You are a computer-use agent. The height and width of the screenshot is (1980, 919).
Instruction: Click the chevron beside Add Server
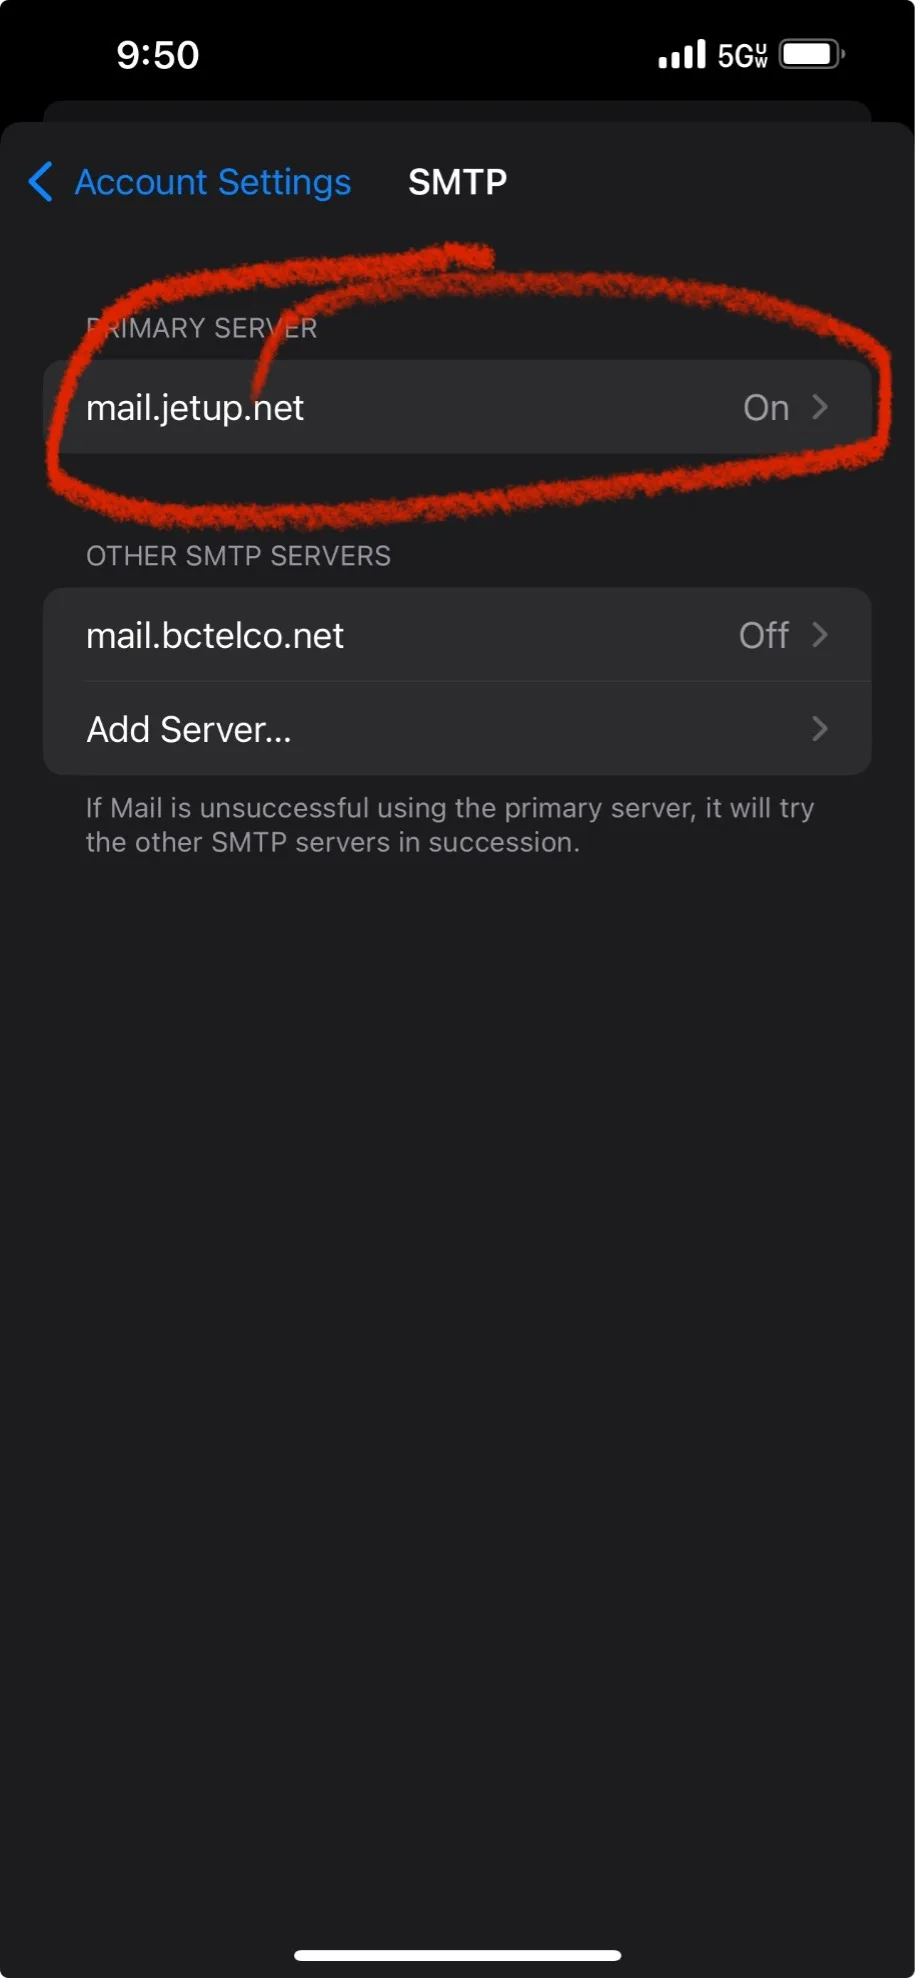pyautogui.click(x=820, y=729)
